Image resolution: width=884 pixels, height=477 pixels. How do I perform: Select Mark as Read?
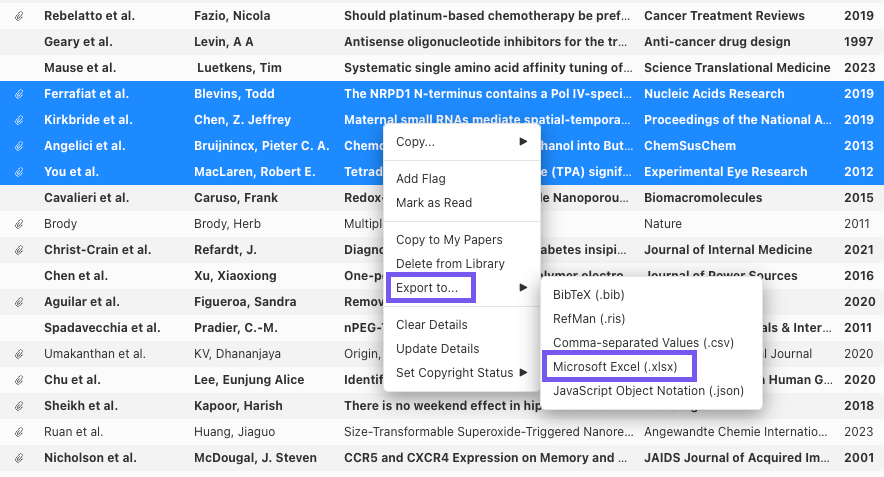coord(434,203)
